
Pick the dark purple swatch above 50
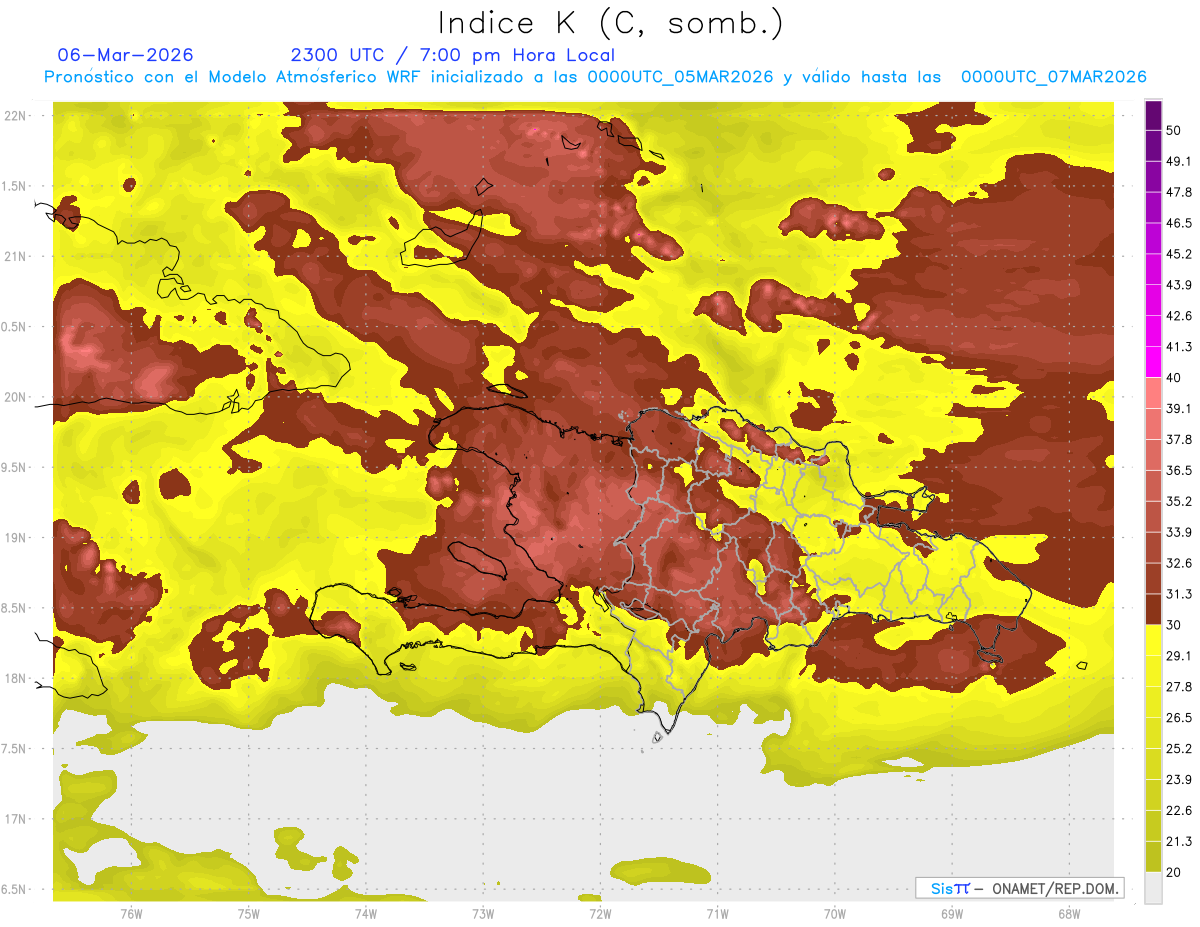(1153, 115)
